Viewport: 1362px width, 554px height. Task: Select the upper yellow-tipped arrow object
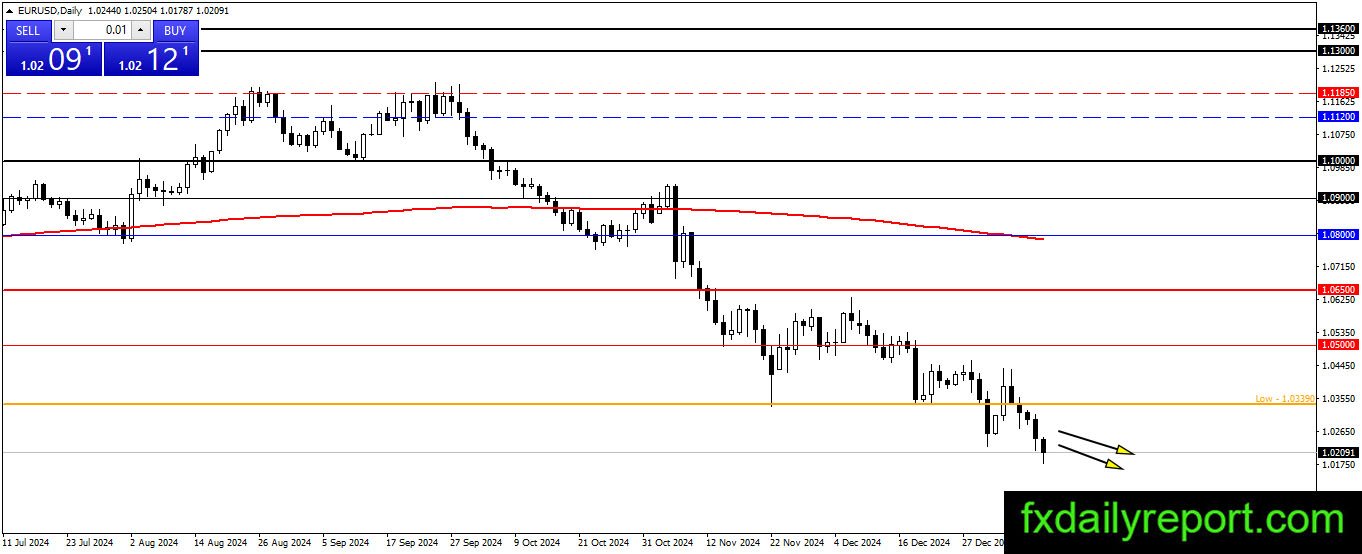point(1096,443)
